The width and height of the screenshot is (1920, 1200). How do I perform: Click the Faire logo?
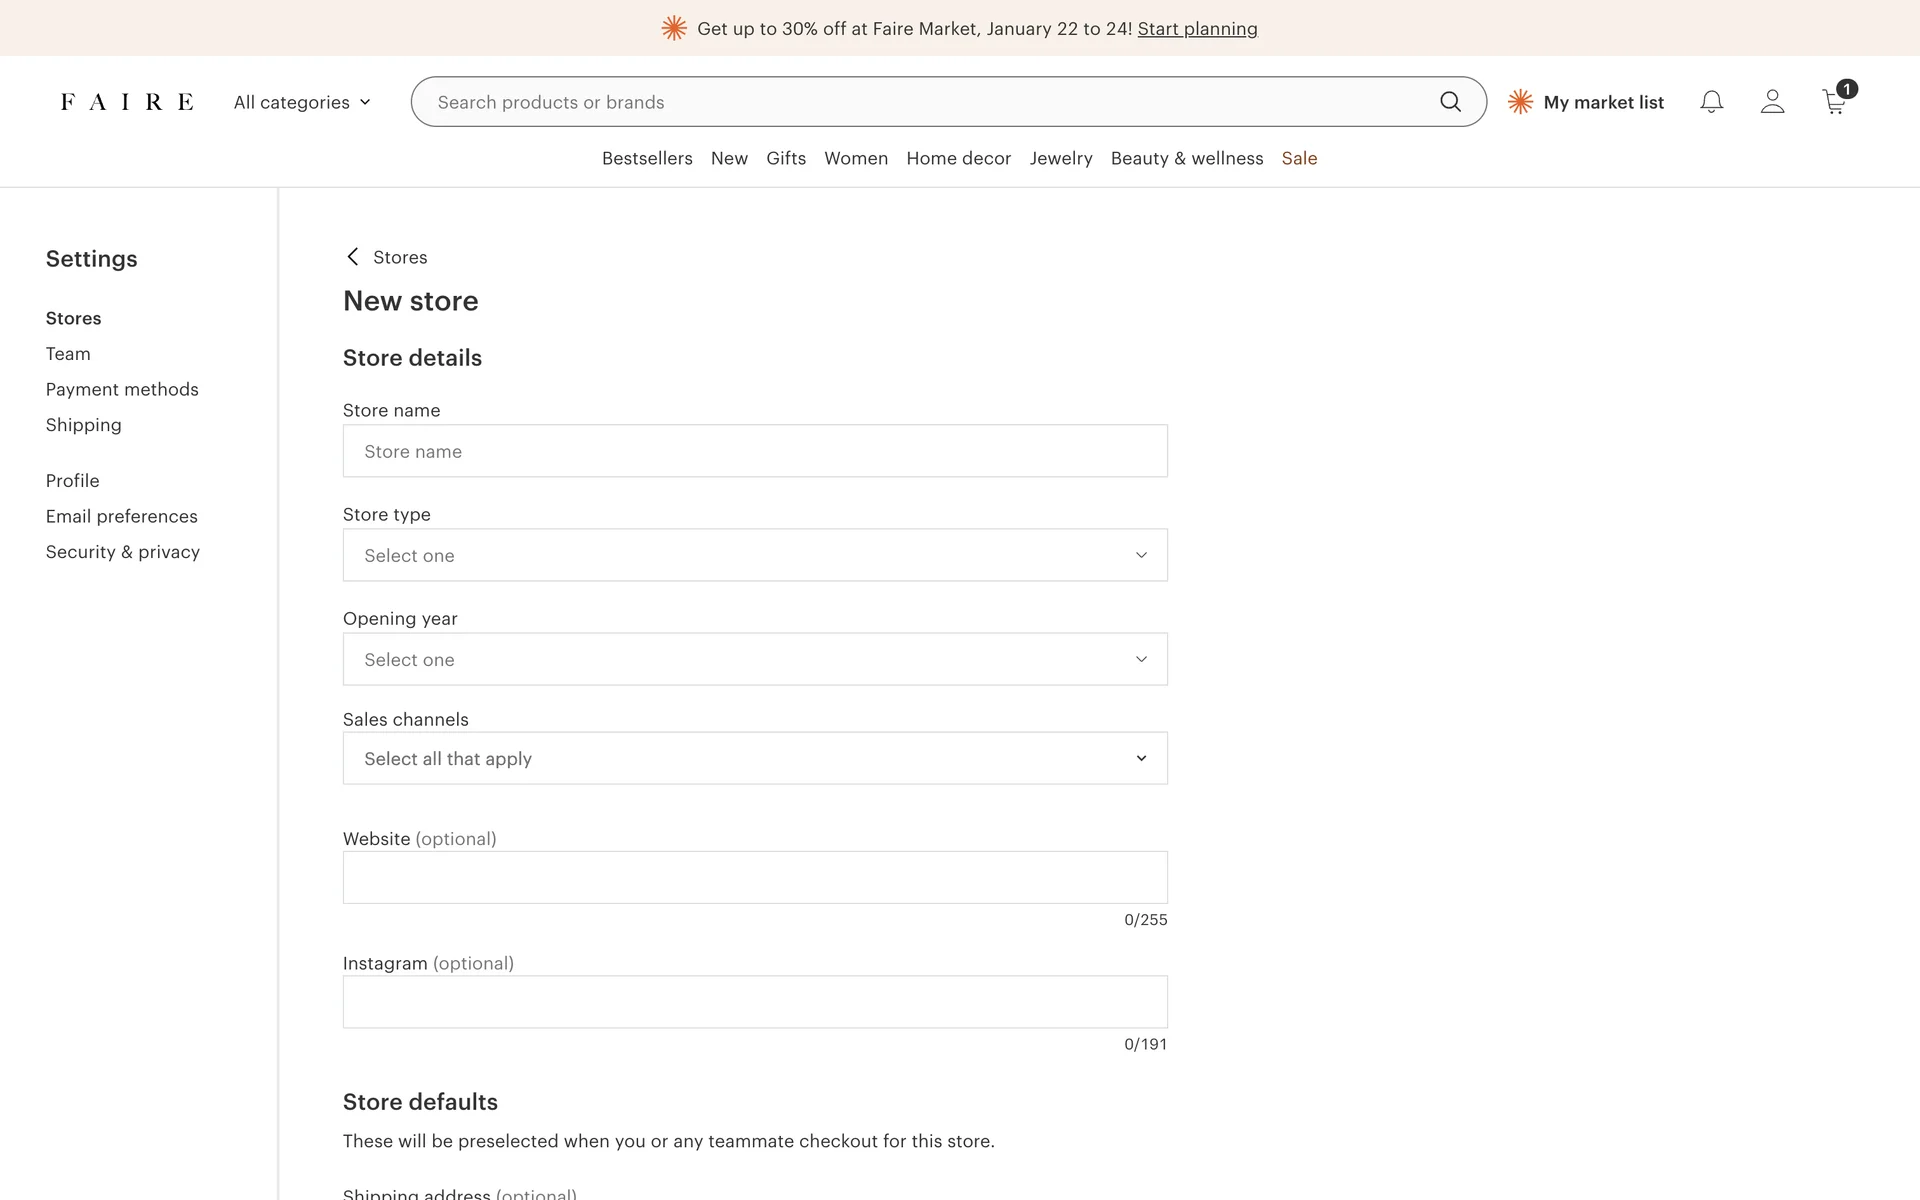tap(127, 102)
